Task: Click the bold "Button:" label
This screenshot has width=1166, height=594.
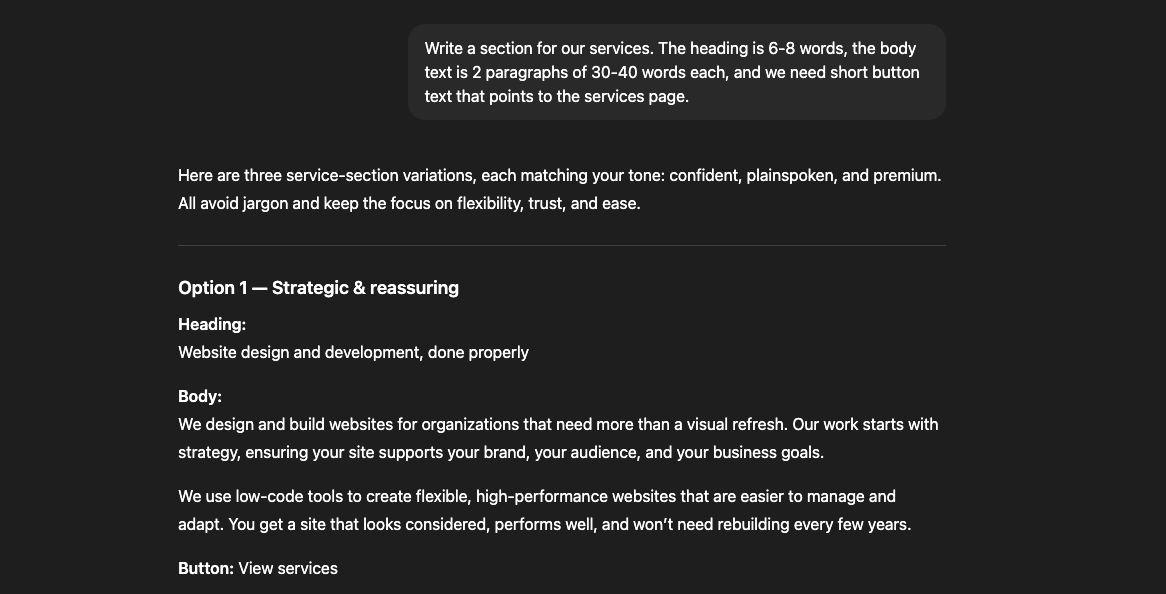Action: click(206, 568)
